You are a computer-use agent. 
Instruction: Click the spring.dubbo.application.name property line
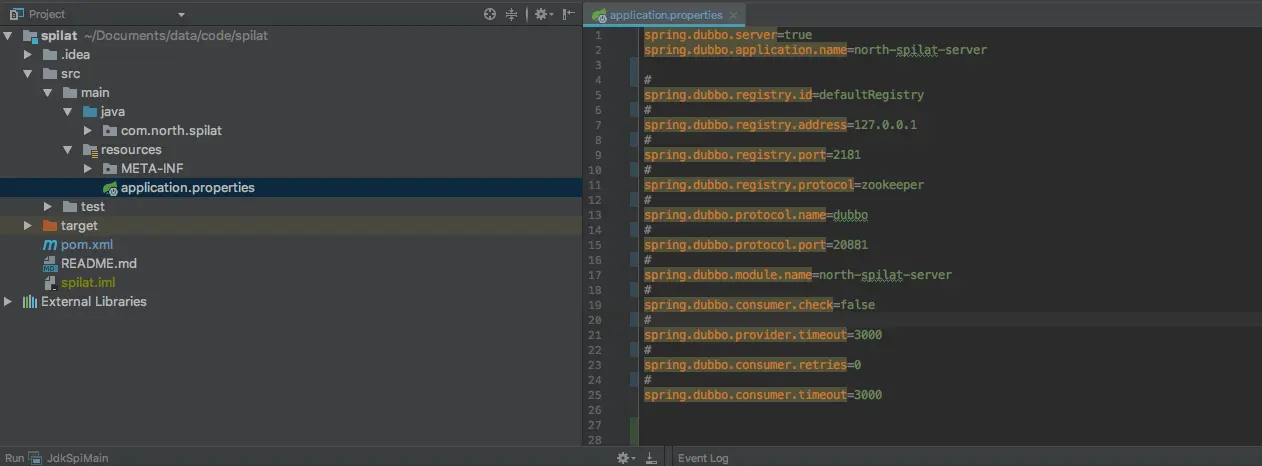pos(815,50)
